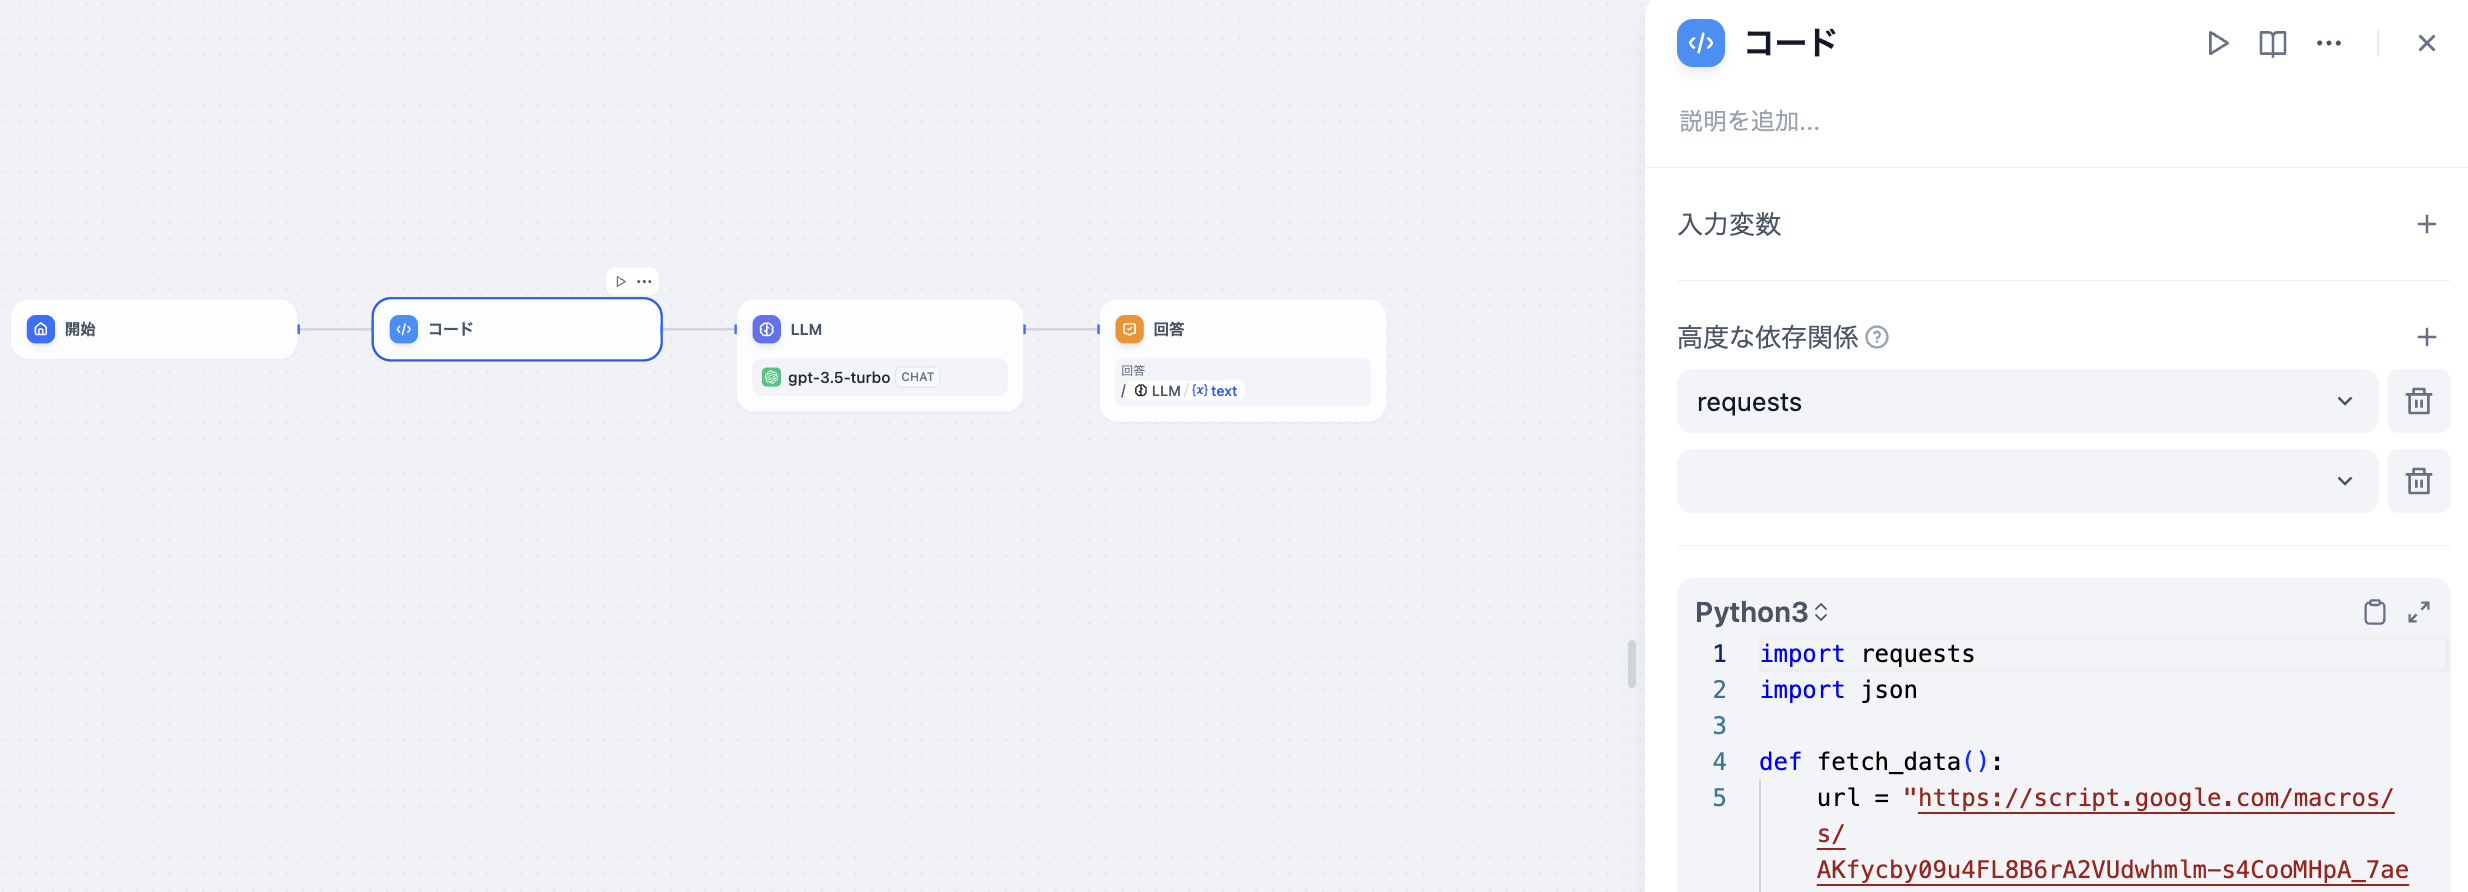
Task: Run the code node from panel header
Action: tap(2217, 43)
